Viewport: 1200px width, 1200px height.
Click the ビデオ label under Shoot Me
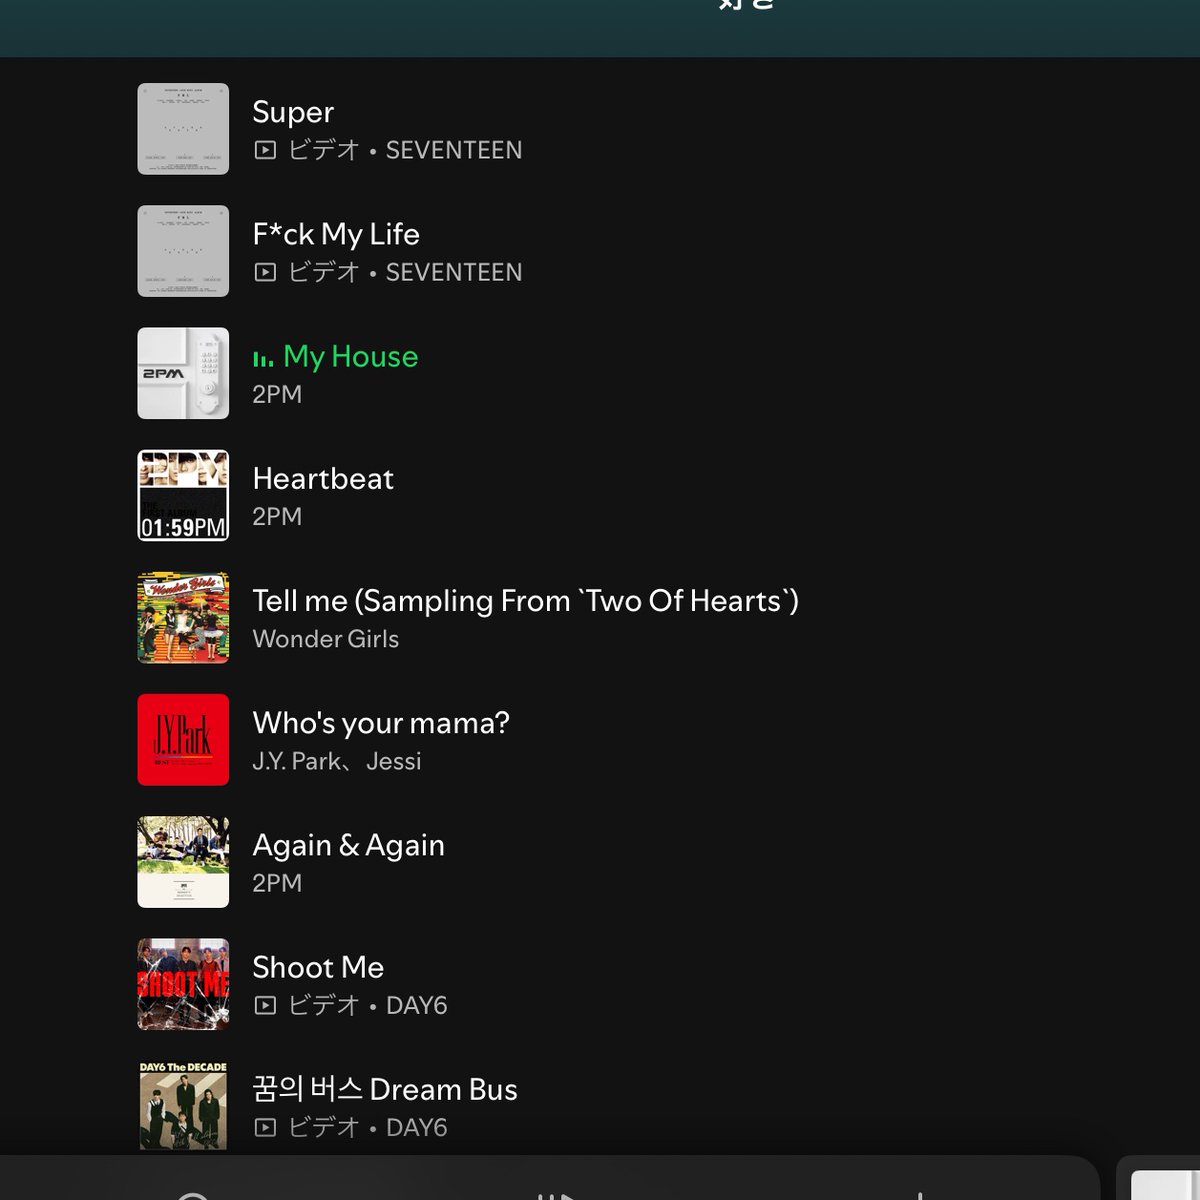pyautogui.click(x=323, y=1005)
